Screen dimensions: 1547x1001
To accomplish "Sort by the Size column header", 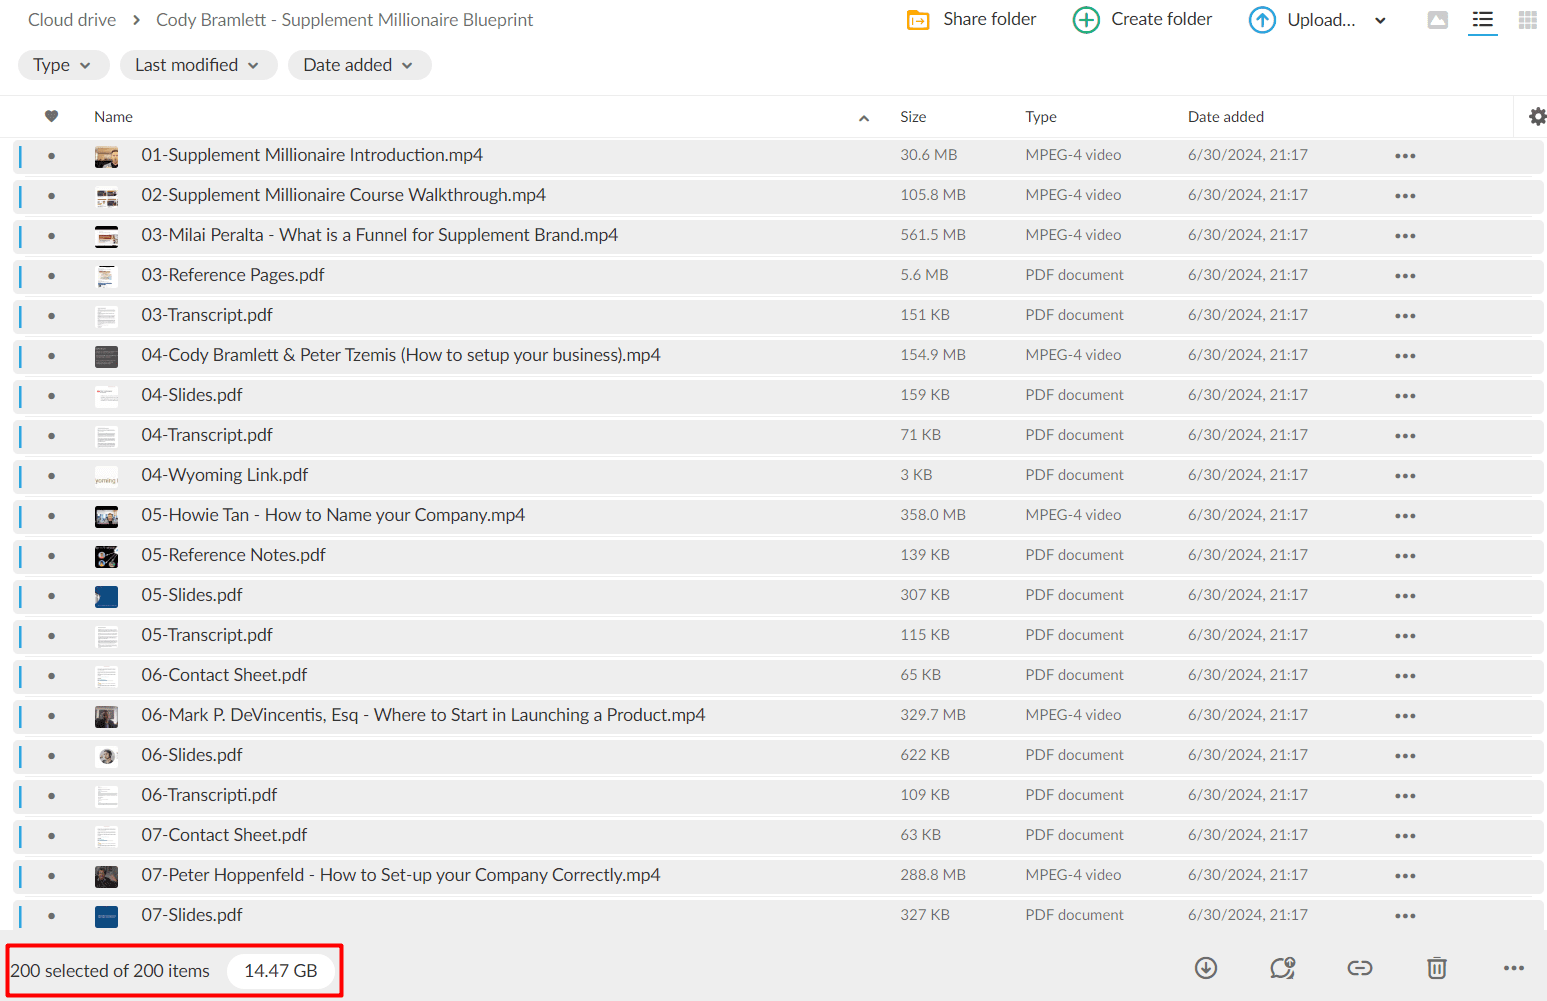I will point(913,117).
